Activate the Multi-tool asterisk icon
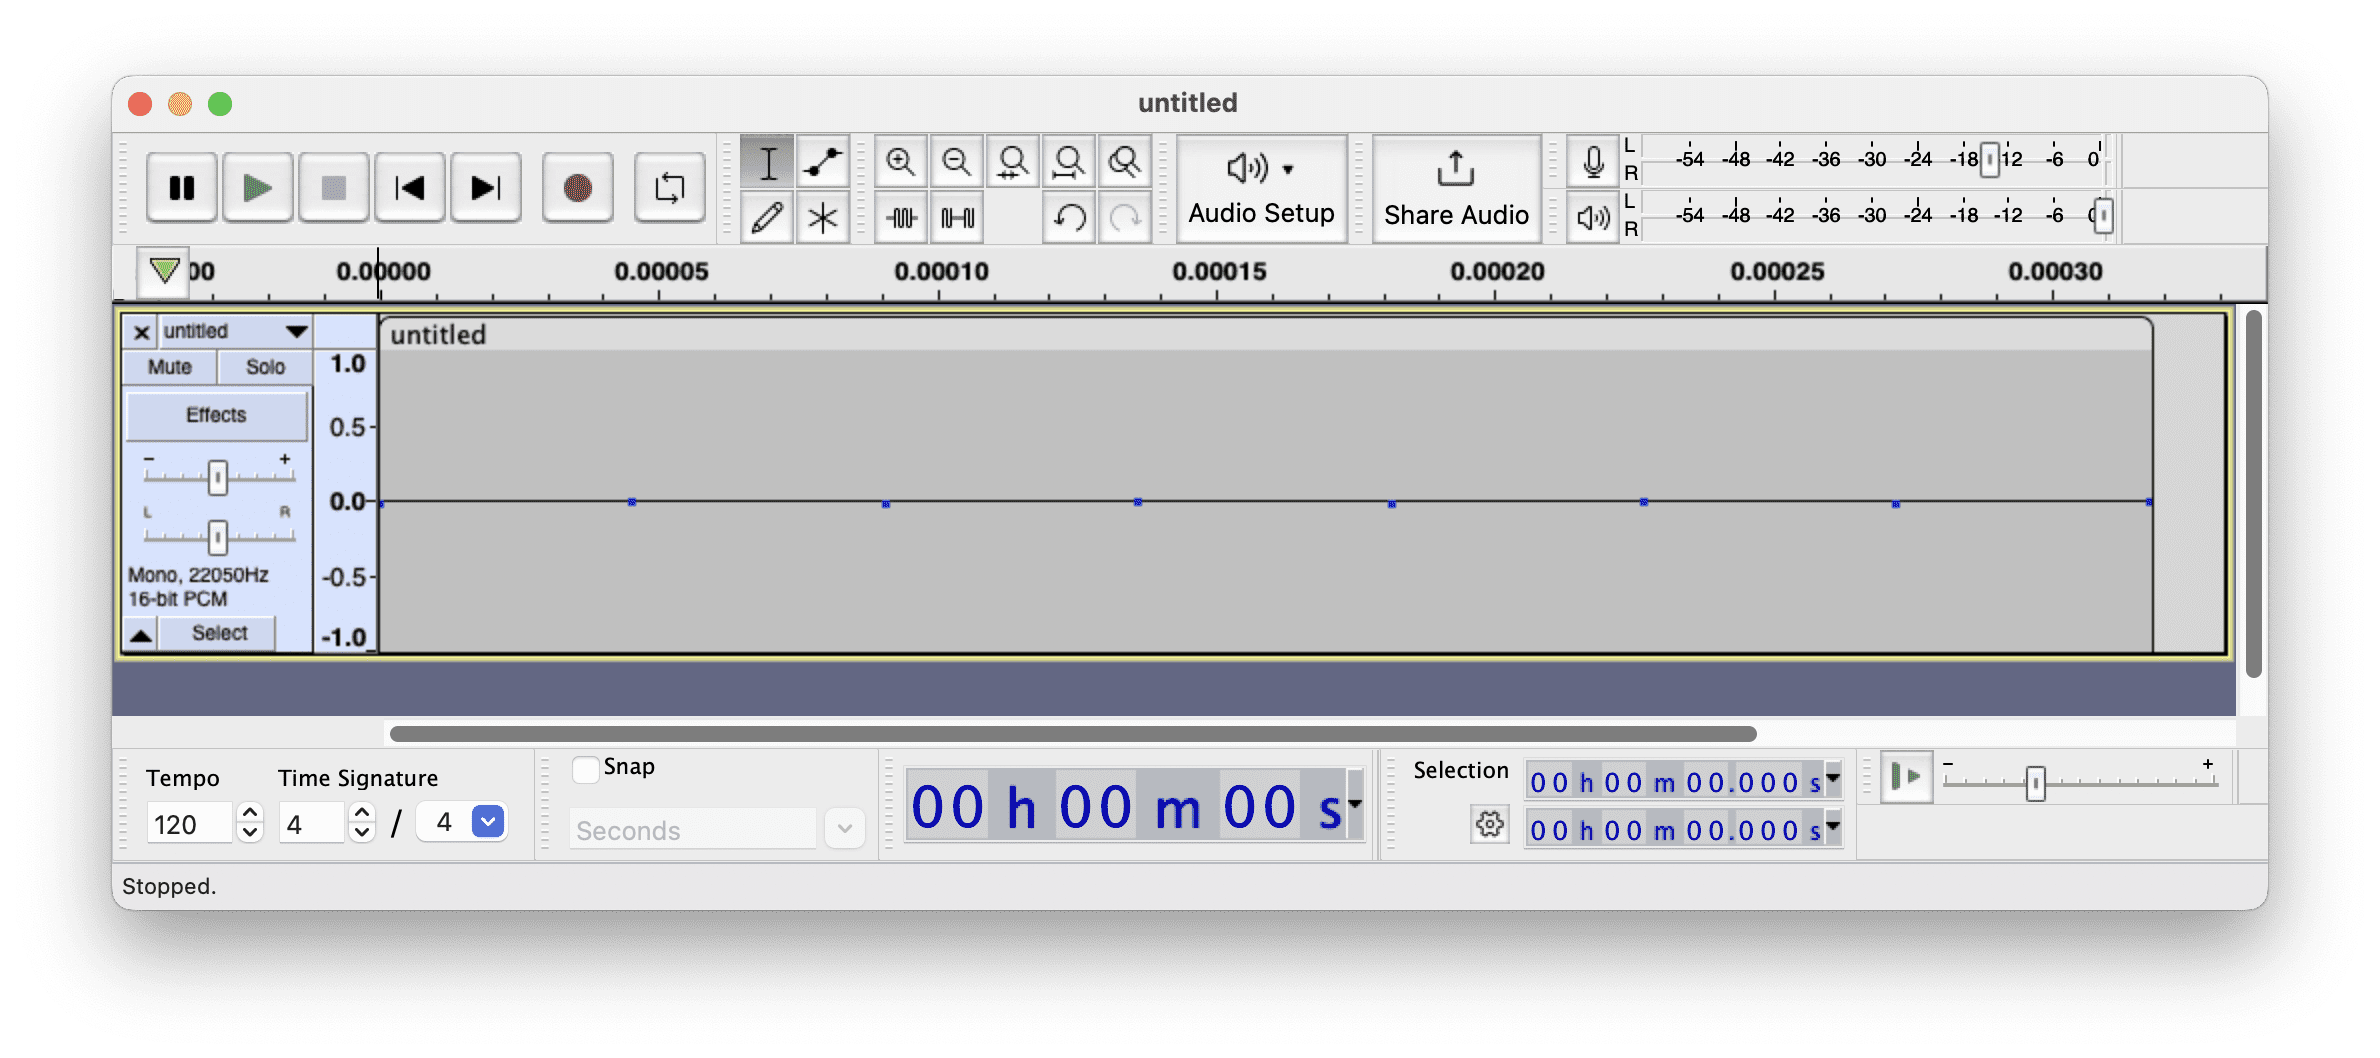The height and width of the screenshot is (1058, 2380). click(823, 217)
